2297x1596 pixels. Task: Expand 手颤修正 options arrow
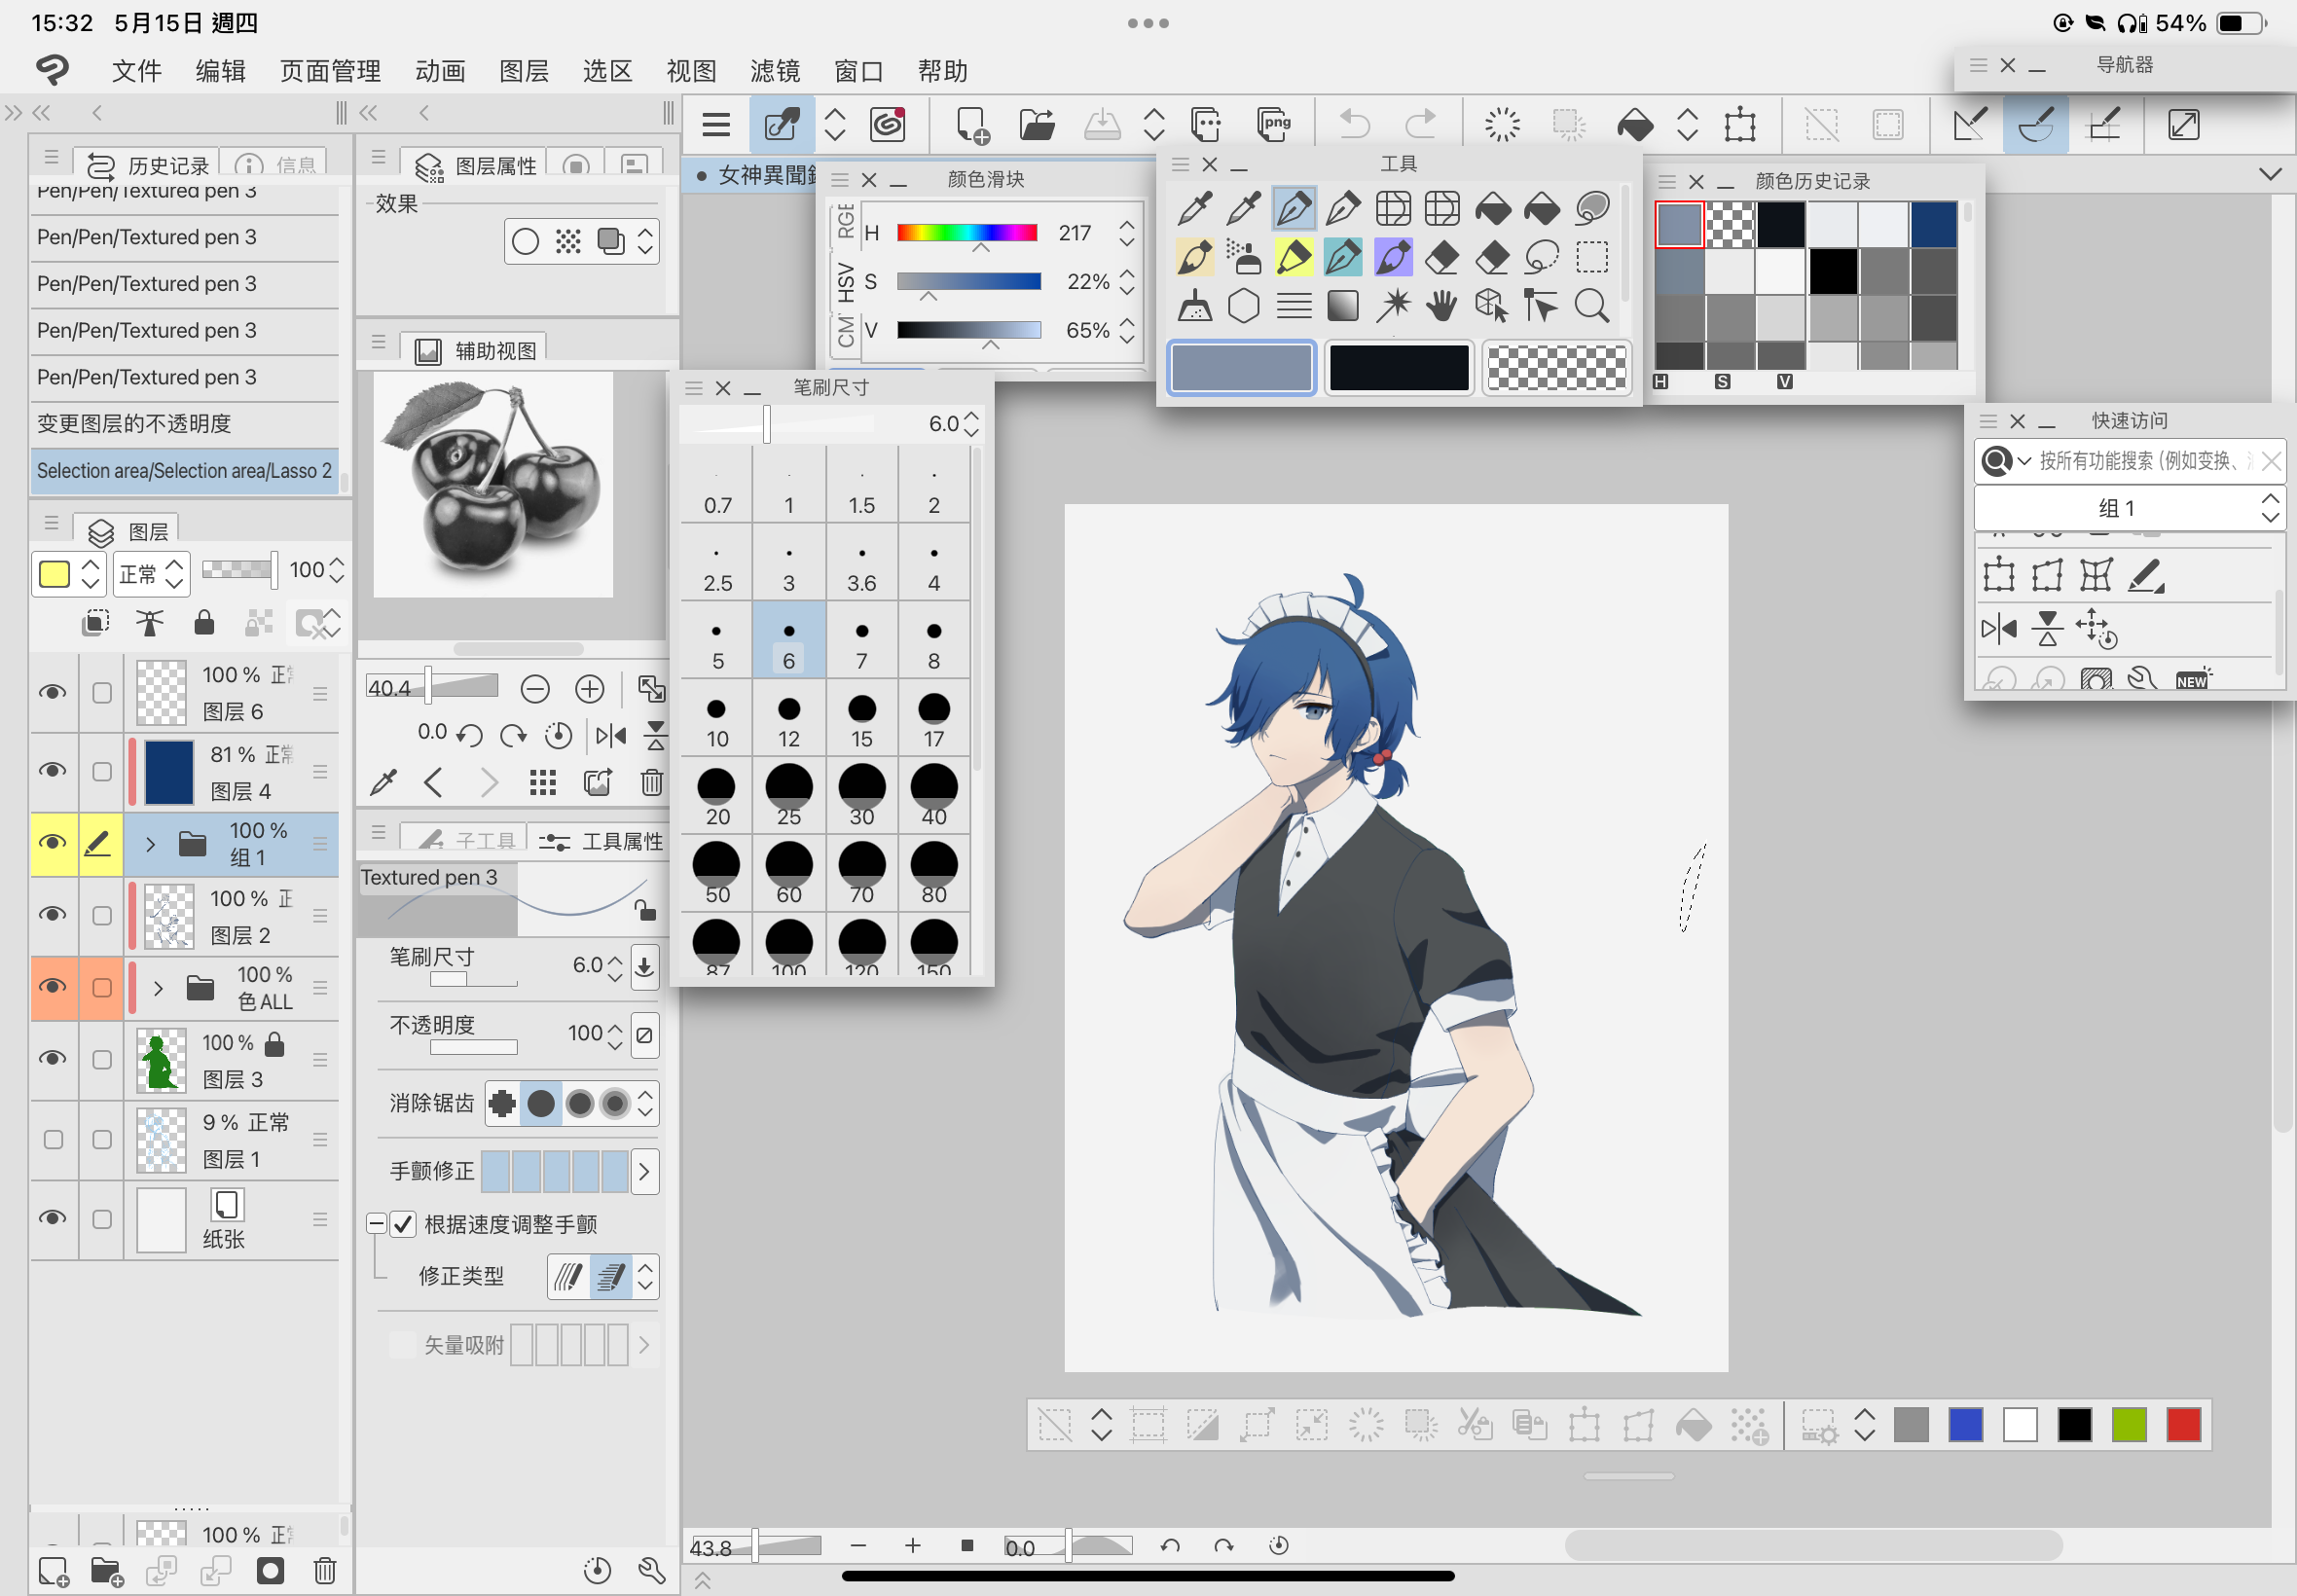[644, 1170]
